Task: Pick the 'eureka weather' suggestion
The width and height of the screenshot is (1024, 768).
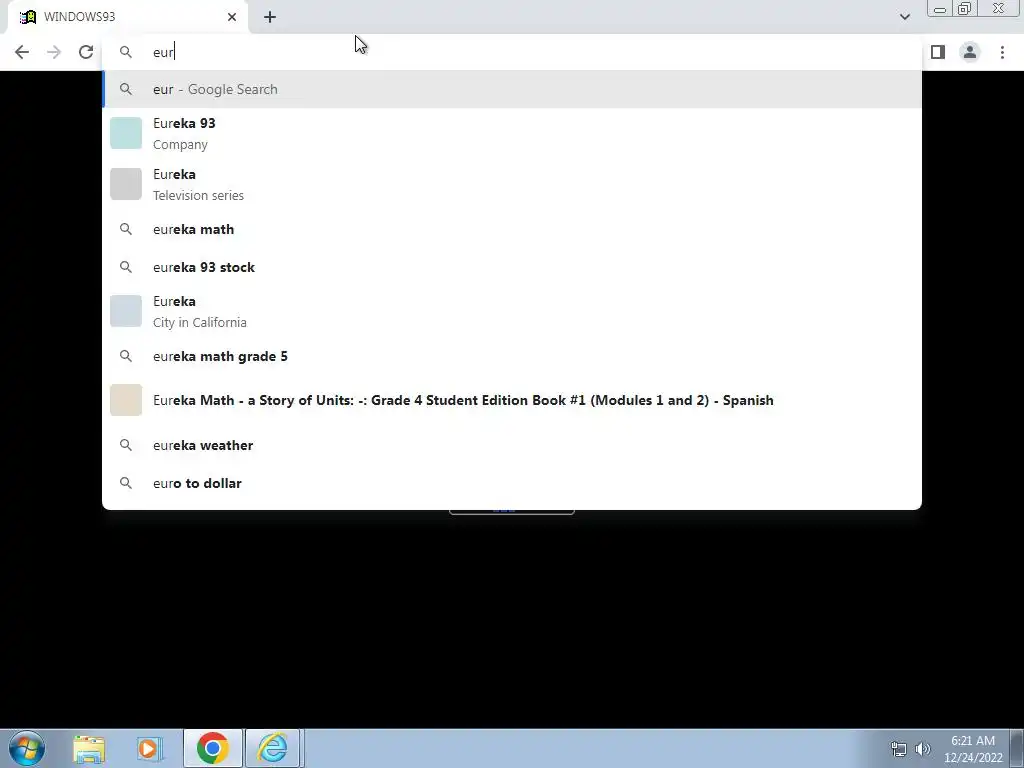Action: [512, 445]
